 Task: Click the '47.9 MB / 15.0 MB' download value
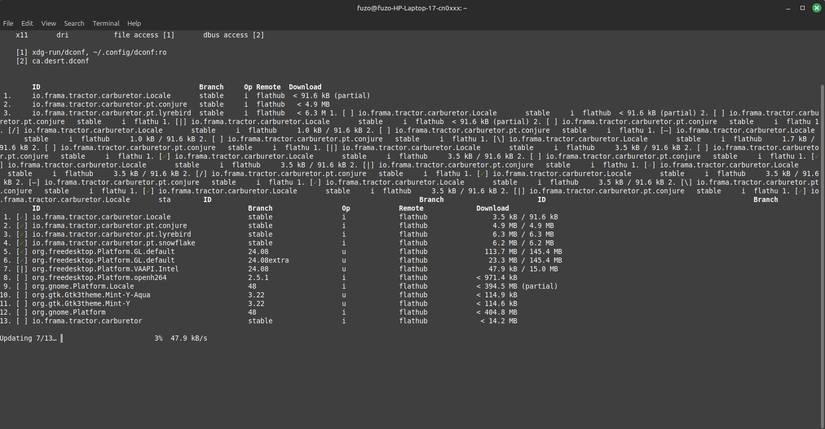point(525,269)
